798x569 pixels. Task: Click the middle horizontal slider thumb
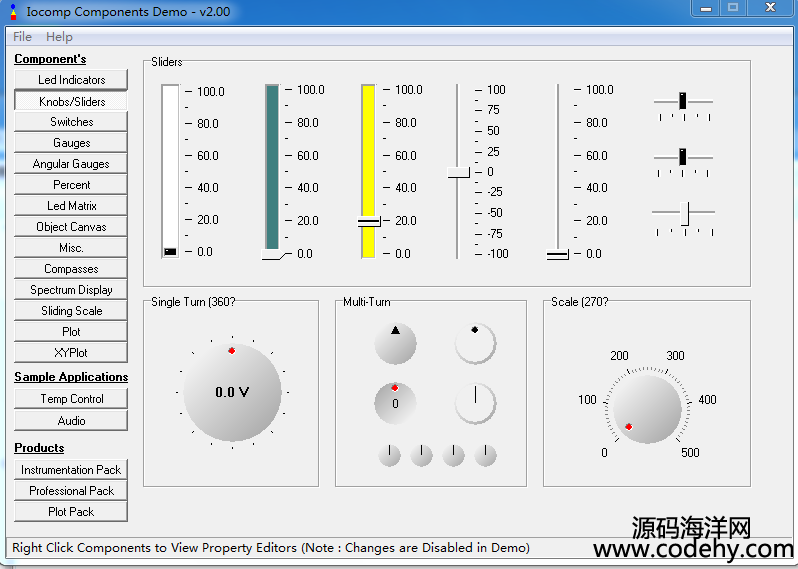point(682,157)
